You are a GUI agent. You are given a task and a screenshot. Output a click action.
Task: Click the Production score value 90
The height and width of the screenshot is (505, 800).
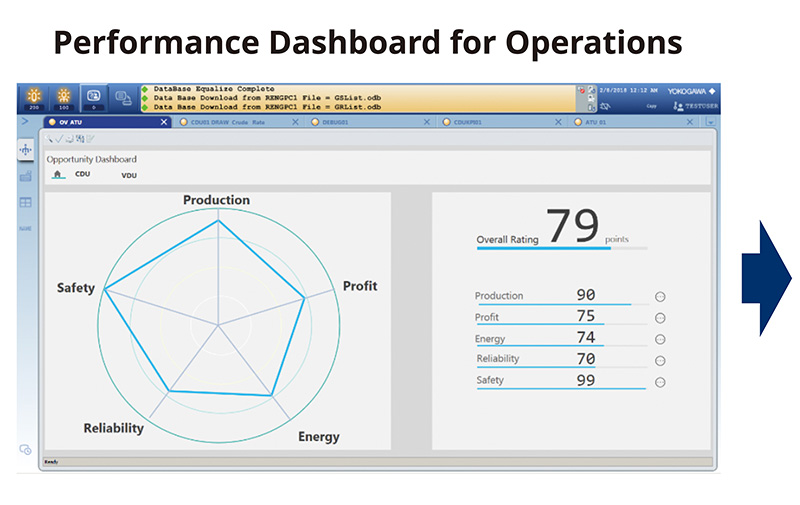pyautogui.click(x=586, y=295)
